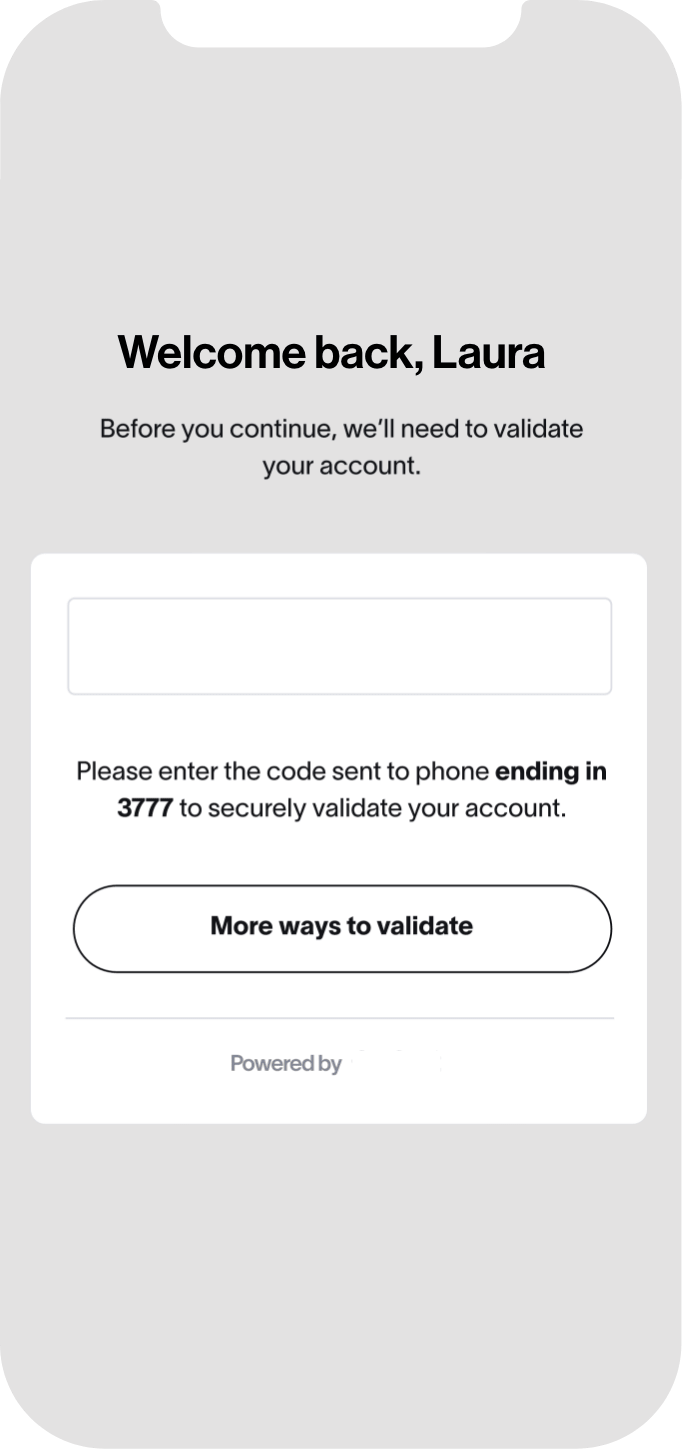Click the bold ending in 3777 text

pos(361,790)
